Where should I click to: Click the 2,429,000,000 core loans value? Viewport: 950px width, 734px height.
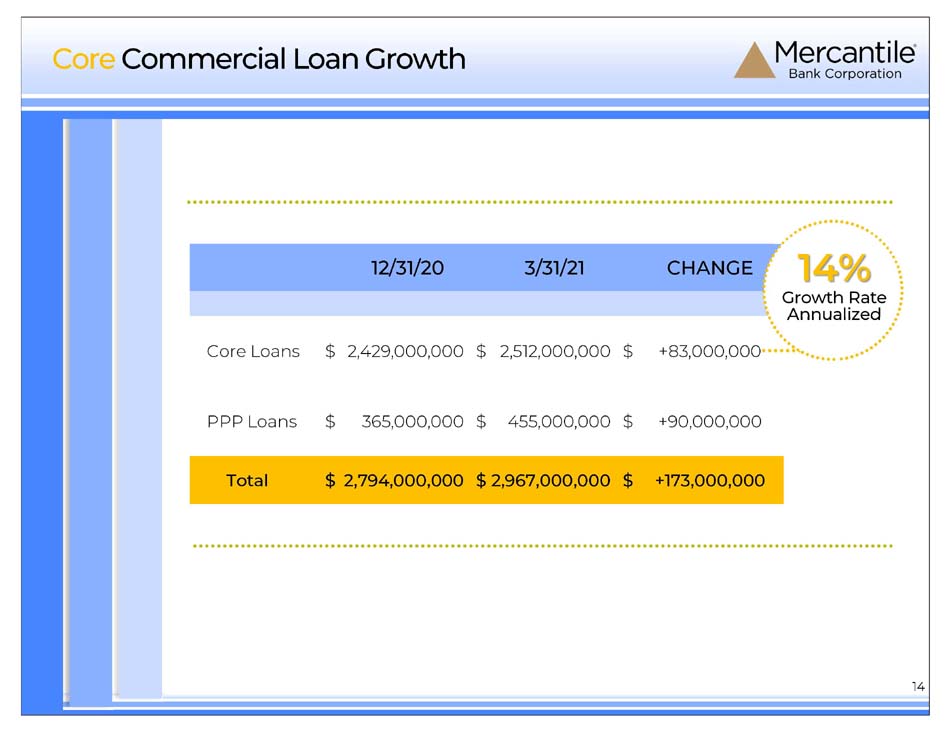[x=405, y=352]
